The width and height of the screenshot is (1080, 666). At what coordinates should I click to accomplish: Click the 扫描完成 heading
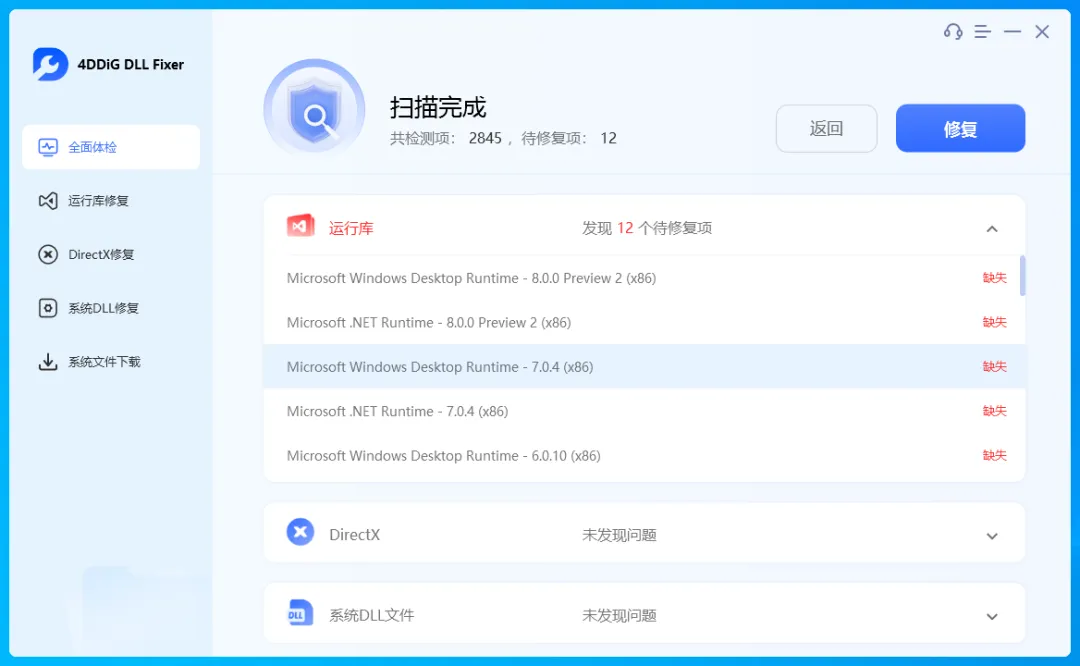pyautogui.click(x=438, y=107)
